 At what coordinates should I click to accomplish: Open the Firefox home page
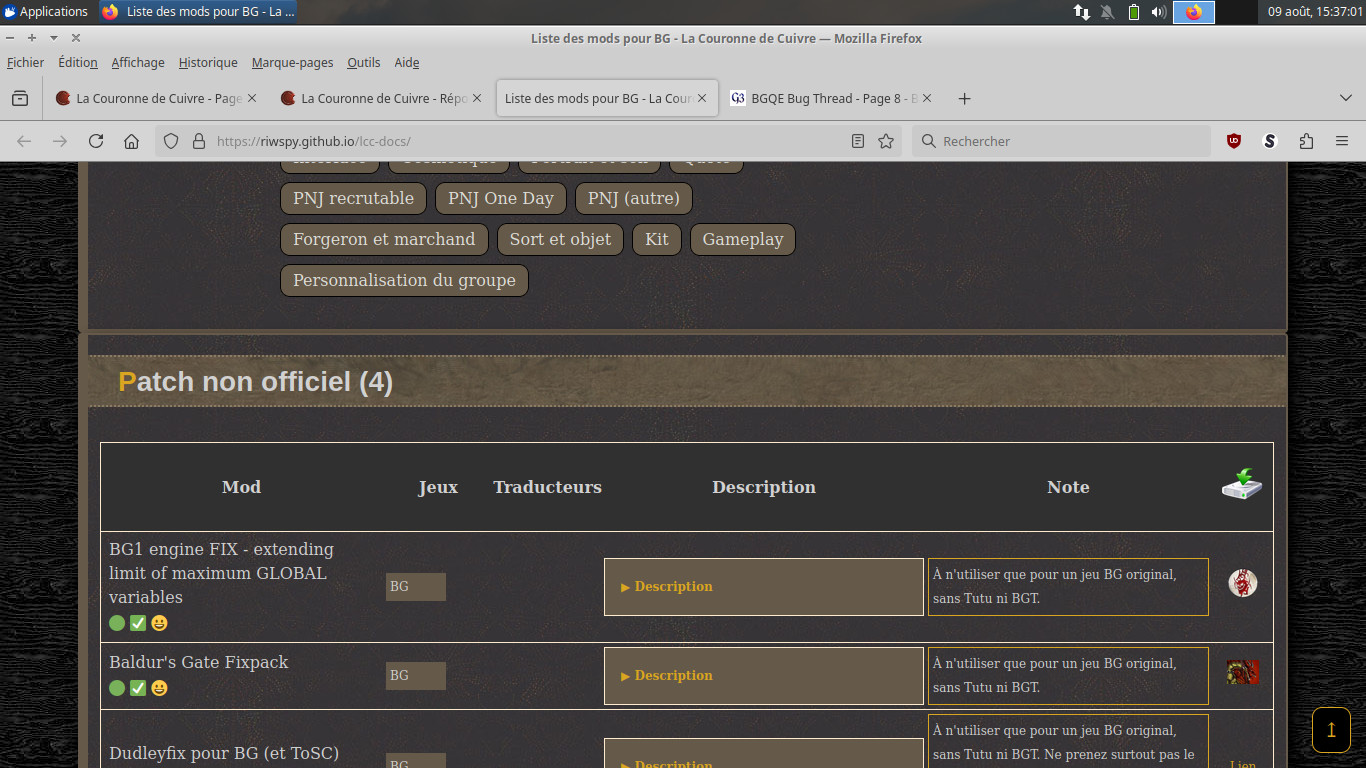pyautogui.click(x=131, y=141)
